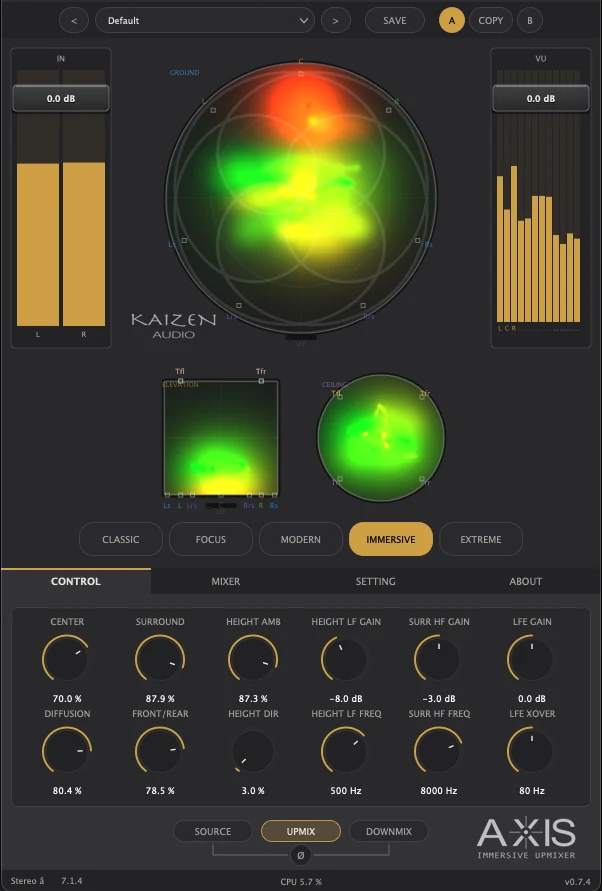Click the 0.0 dB LFE GAIN value
The image size is (602, 891).
532,698
